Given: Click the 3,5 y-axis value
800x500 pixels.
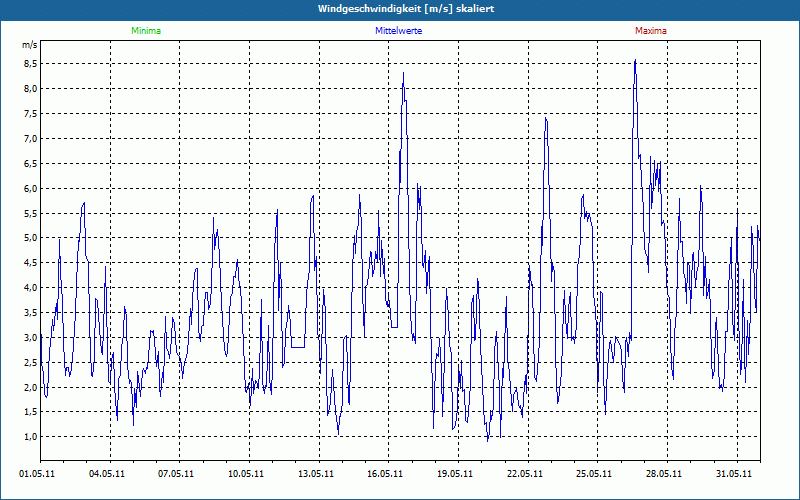Looking at the screenshot, I should point(31,313).
